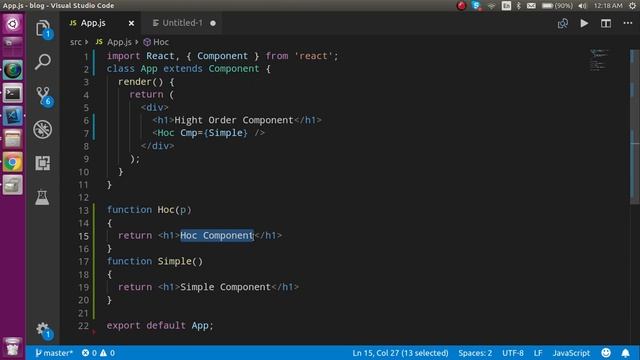This screenshot has width=640, height=360.
Task: Open Trash in the launcher
Action: coord(13,347)
